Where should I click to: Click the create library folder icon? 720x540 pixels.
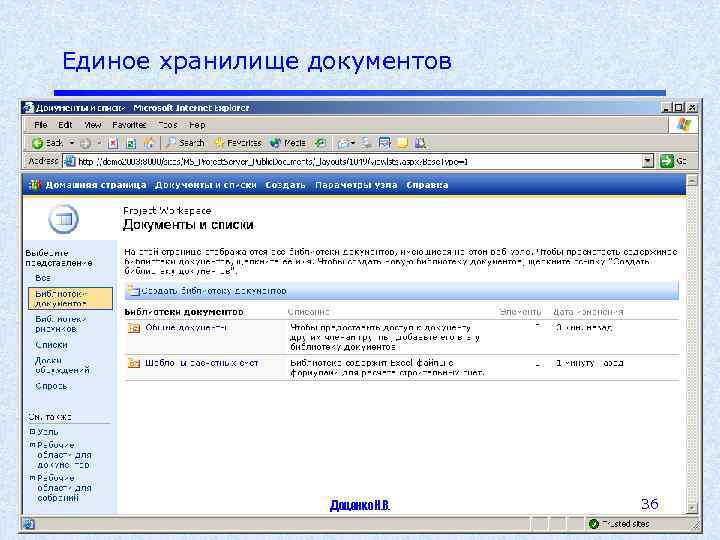[133, 290]
